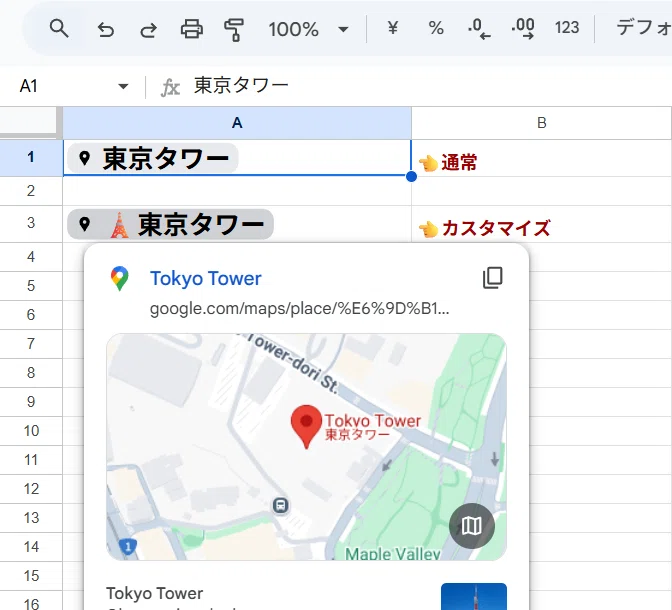Copy the Tokyo Tower map link
The image size is (672, 610).
(x=492, y=278)
